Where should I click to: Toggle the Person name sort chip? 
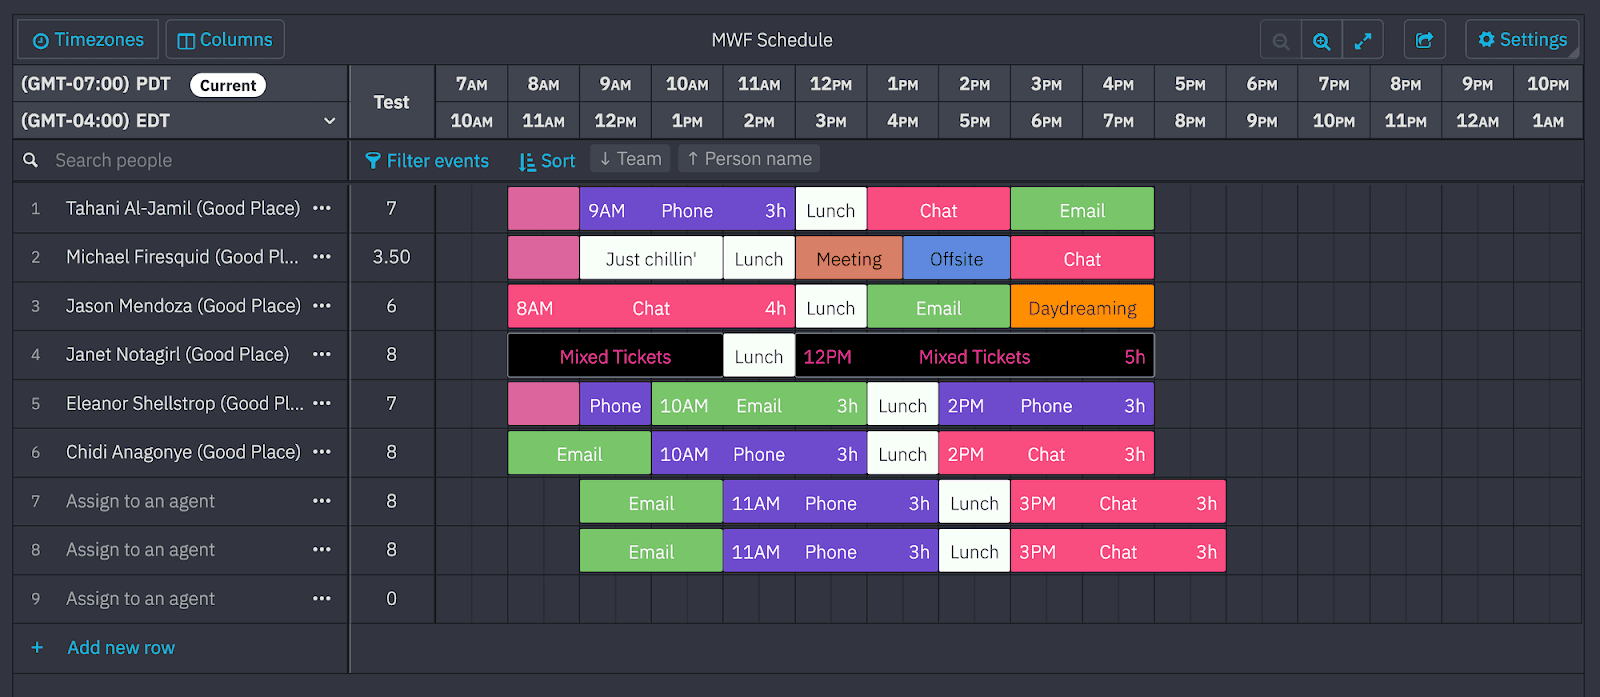[749, 159]
